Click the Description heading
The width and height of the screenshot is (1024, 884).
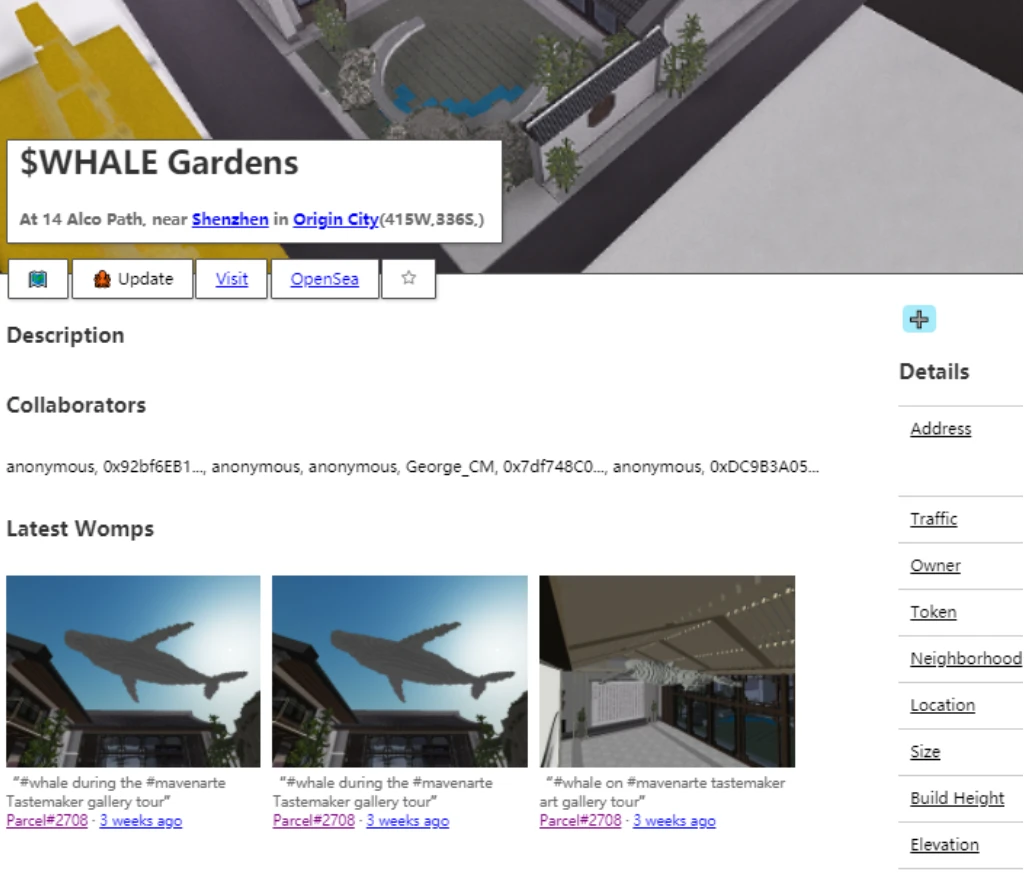[65, 335]
